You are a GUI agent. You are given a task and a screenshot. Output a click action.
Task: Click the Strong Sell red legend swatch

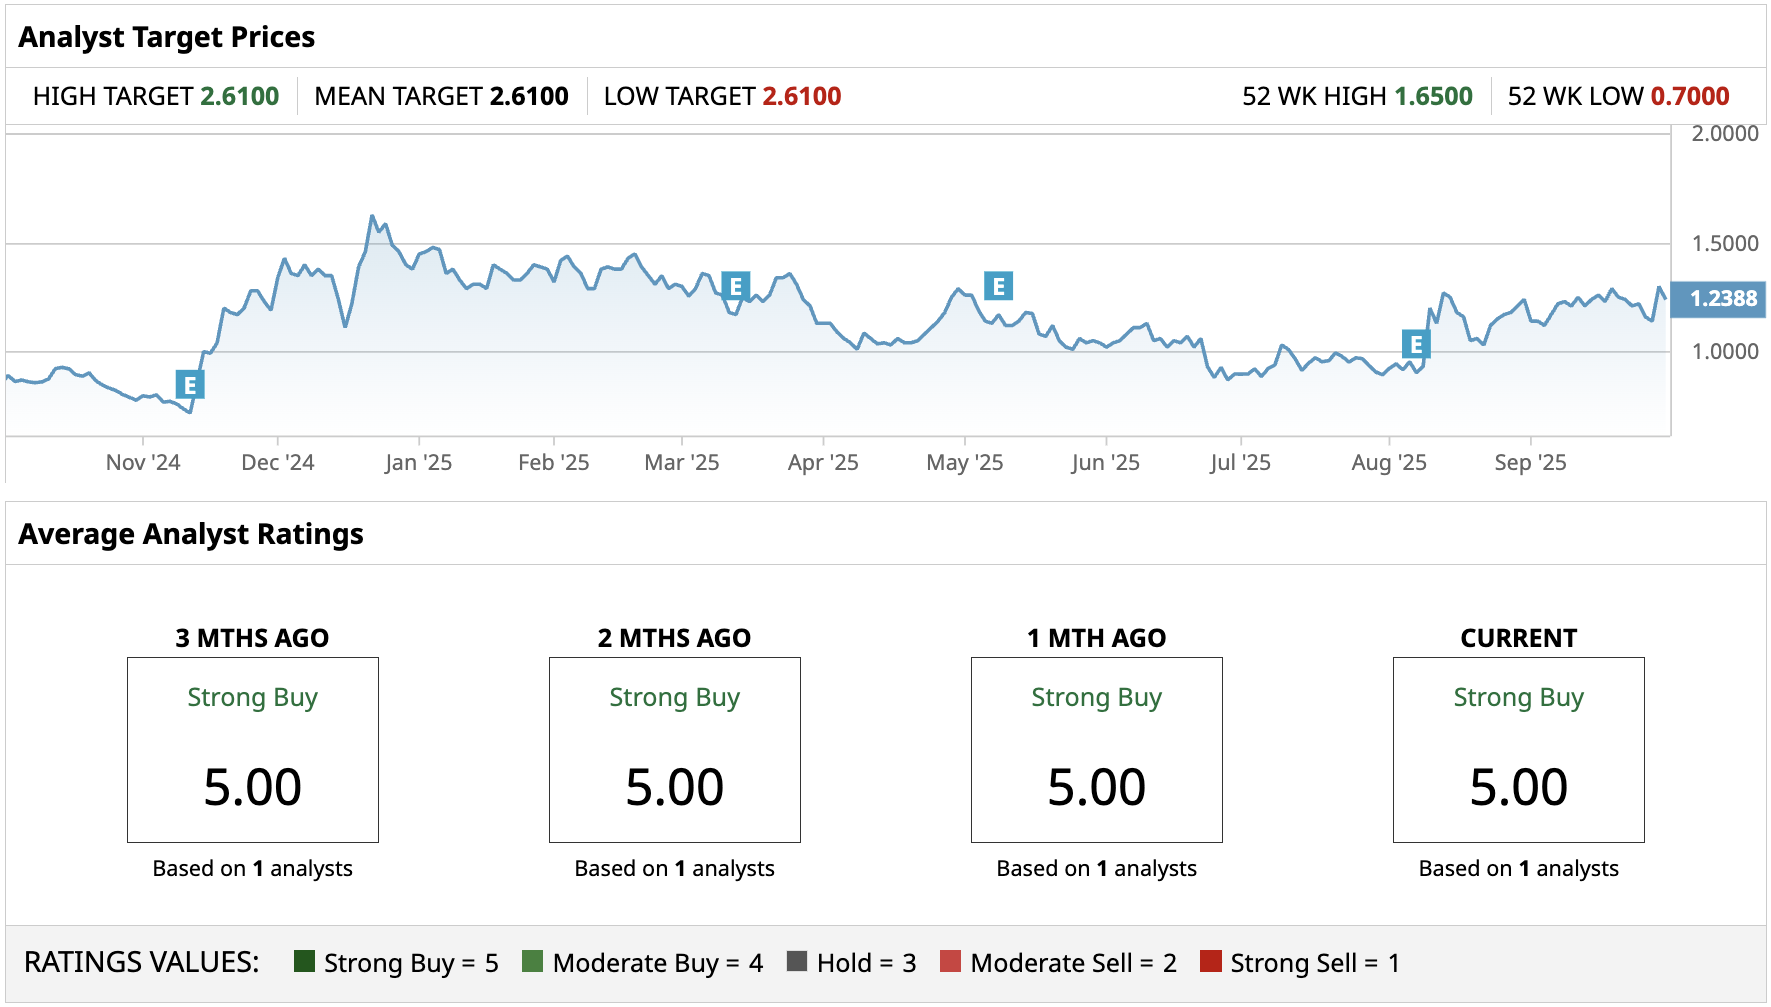pyautogui.click(x=1211, y=961)
